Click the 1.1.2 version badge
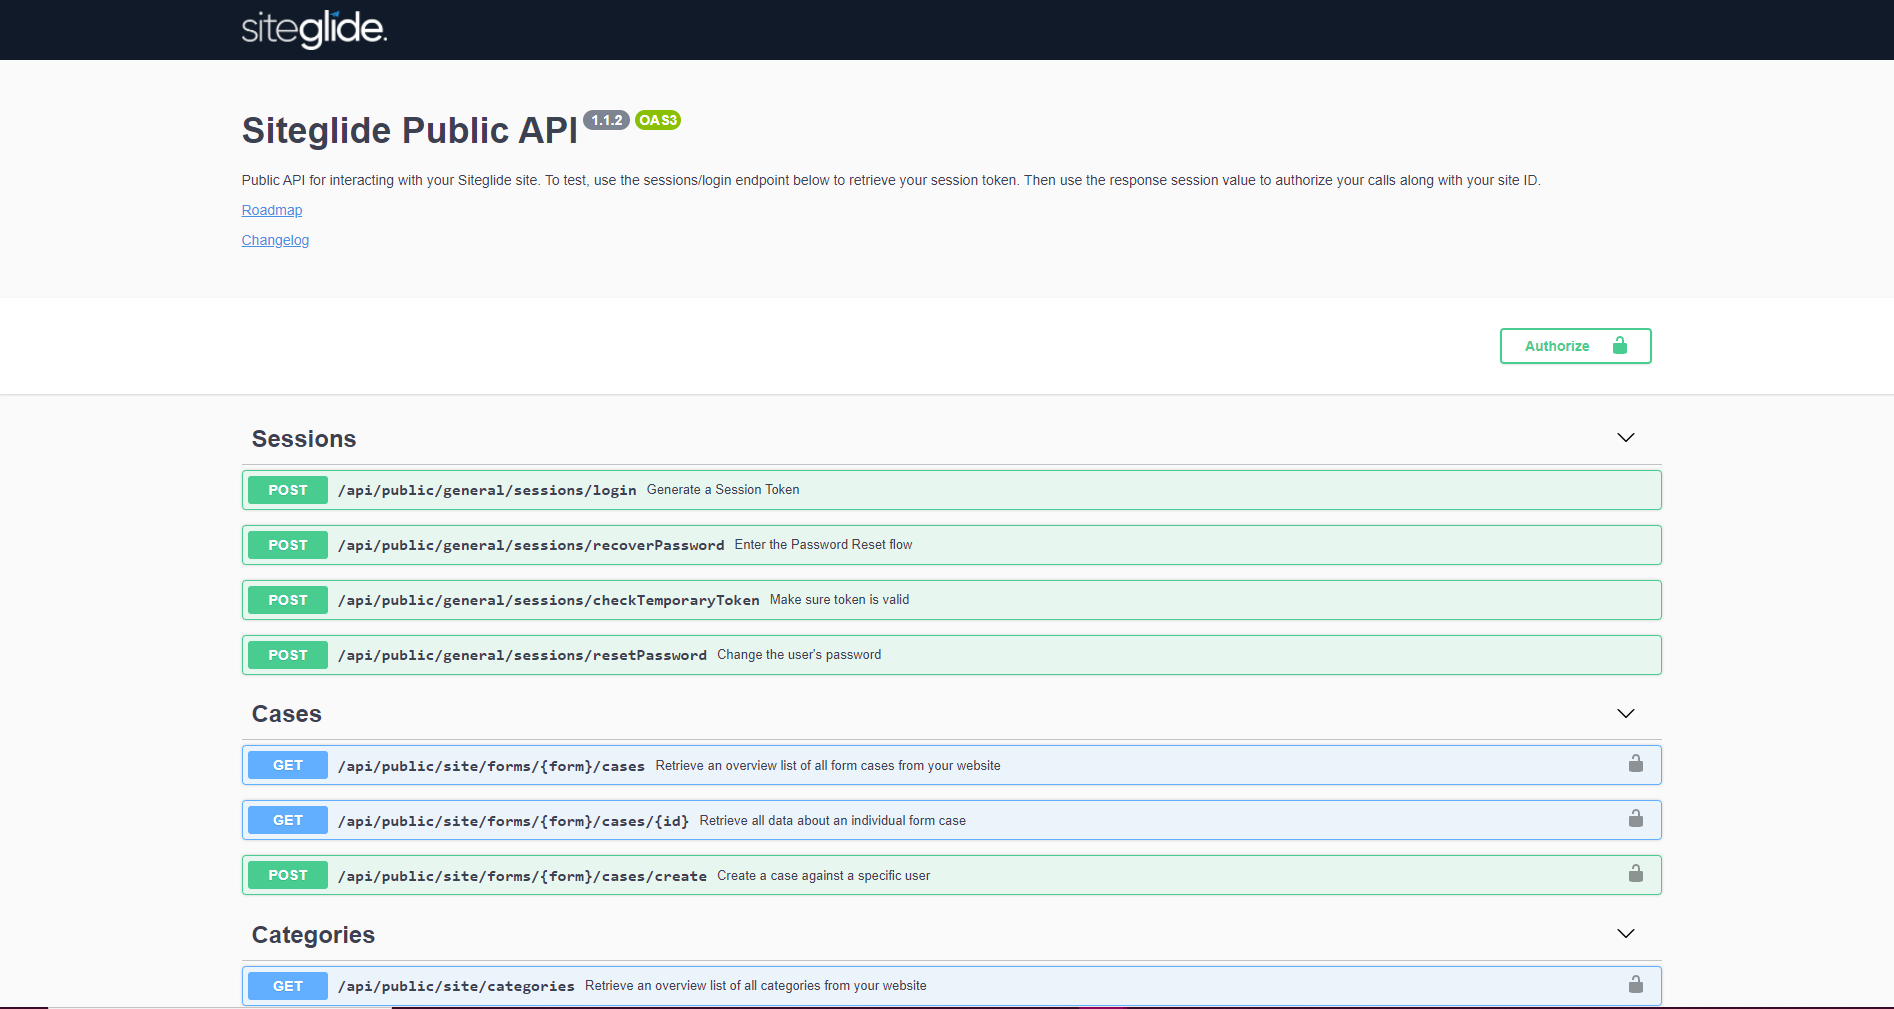The height and width of the screenshot is (1009, 1894). (606, 120)
